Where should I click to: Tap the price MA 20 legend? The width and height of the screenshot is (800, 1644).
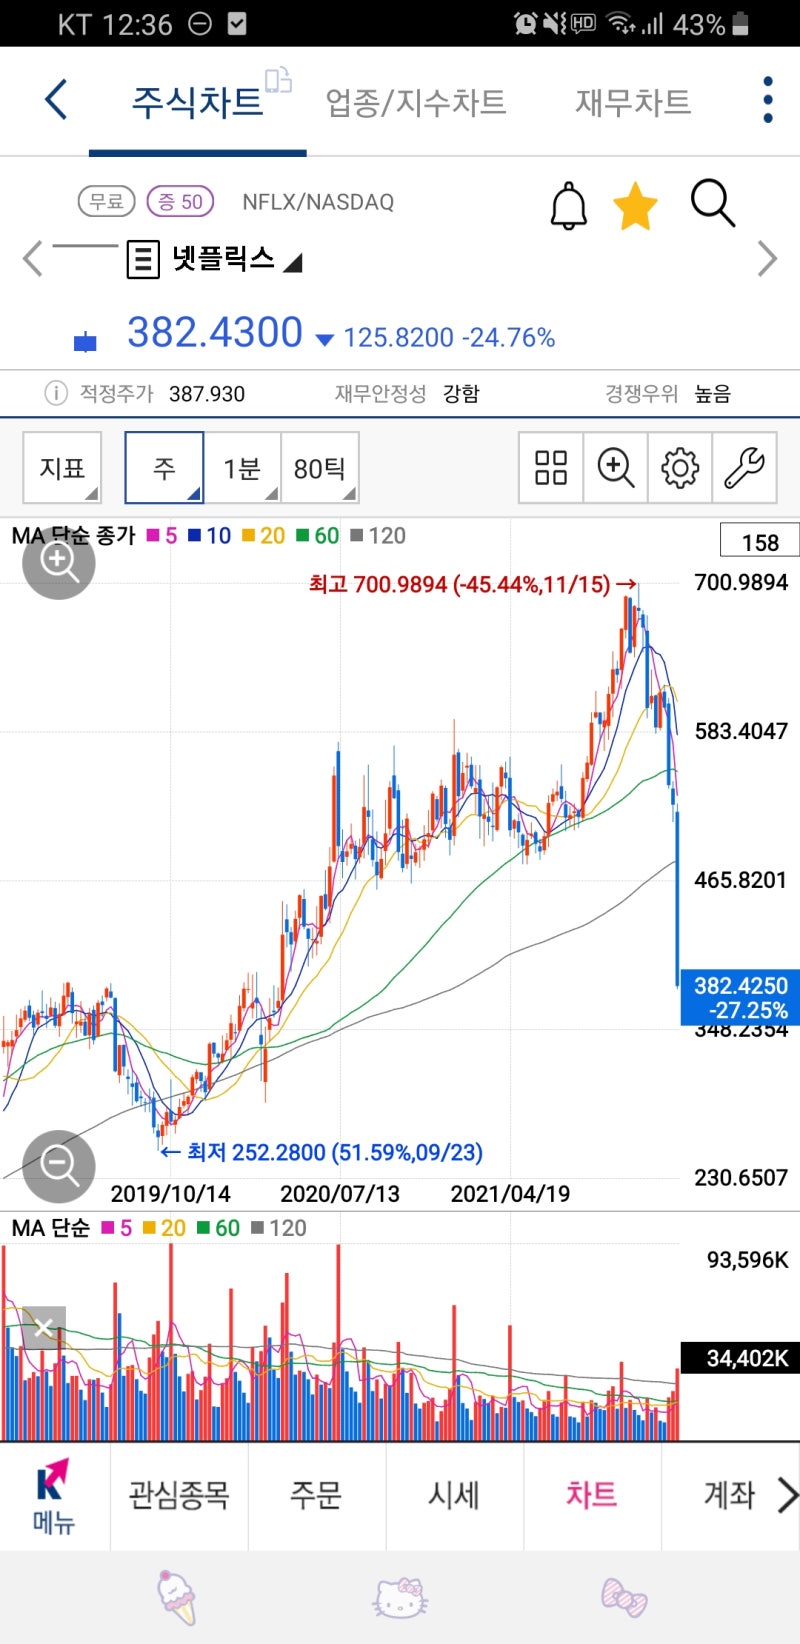pyautogui.click(x=264, y=536)
